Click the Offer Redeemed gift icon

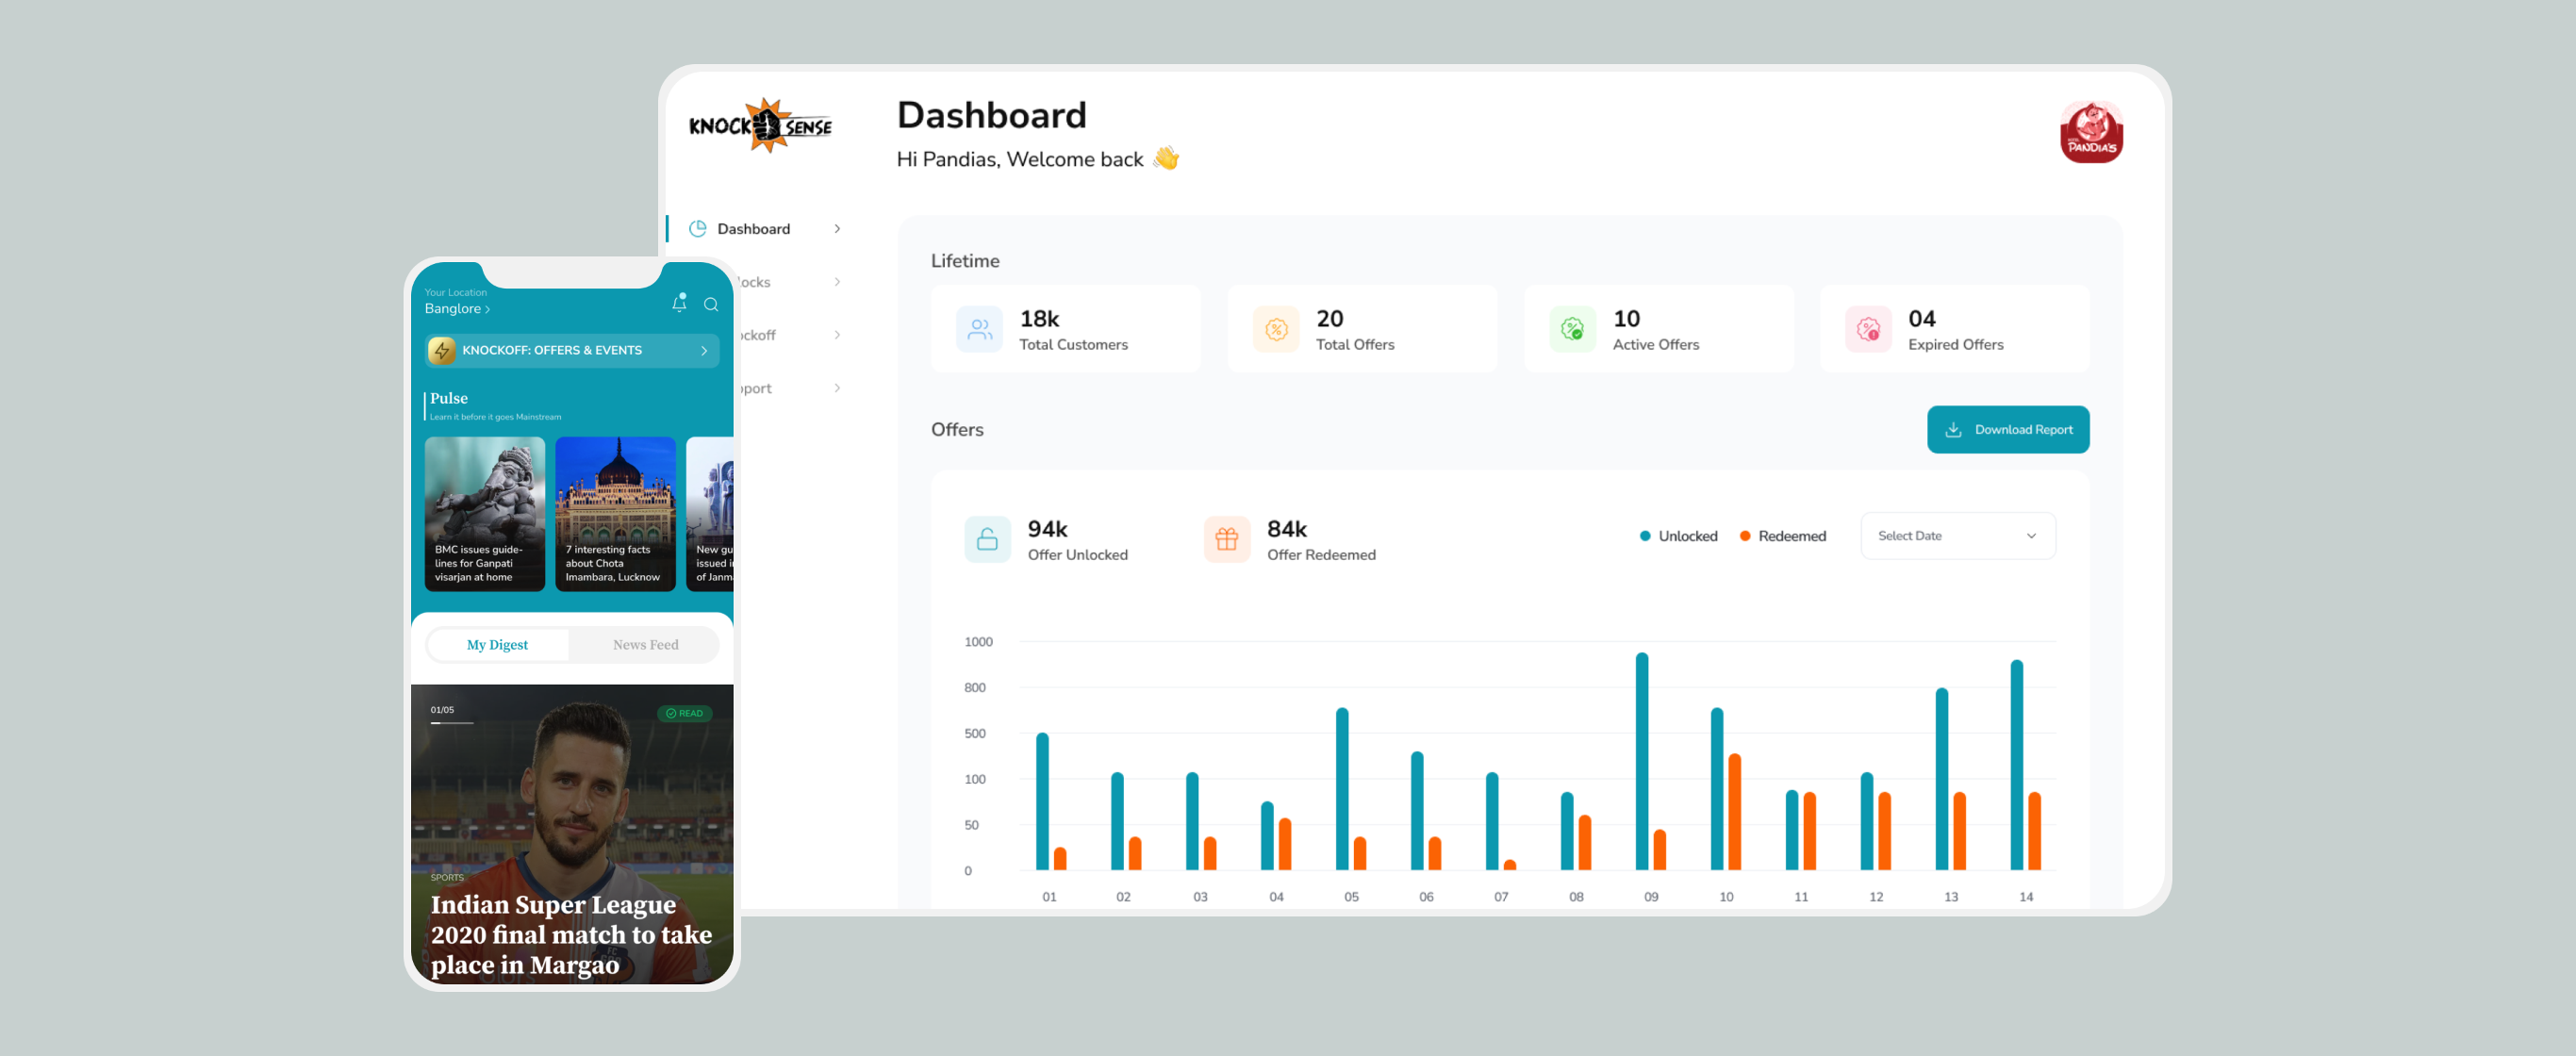1226,540
